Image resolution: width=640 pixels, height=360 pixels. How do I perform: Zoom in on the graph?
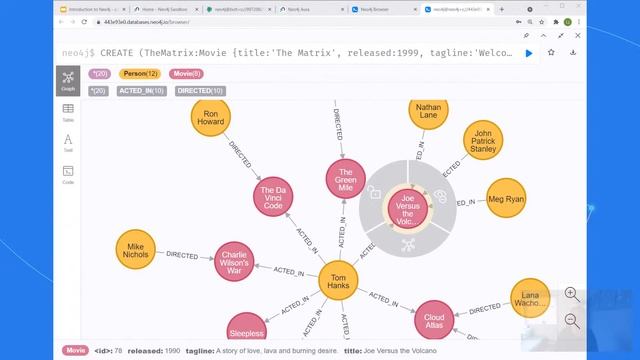(x=571, y=294)
